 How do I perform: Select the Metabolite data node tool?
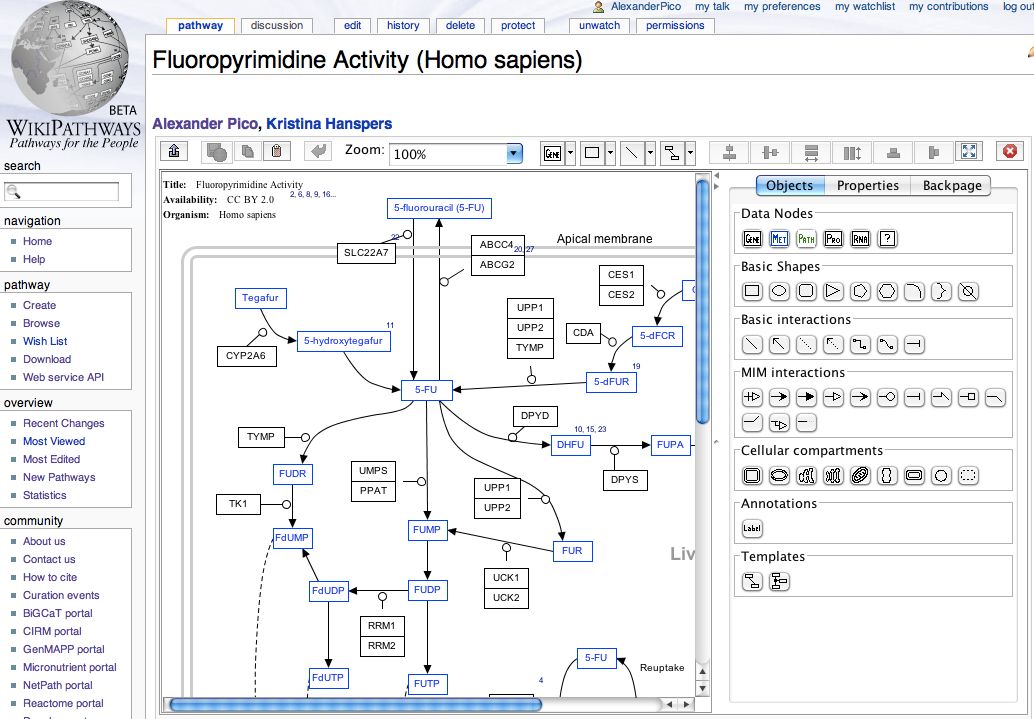(x=778, y=238)
